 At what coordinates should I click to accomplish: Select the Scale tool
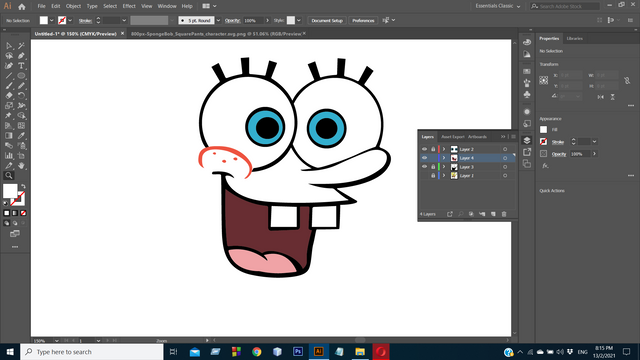point(9,106)
